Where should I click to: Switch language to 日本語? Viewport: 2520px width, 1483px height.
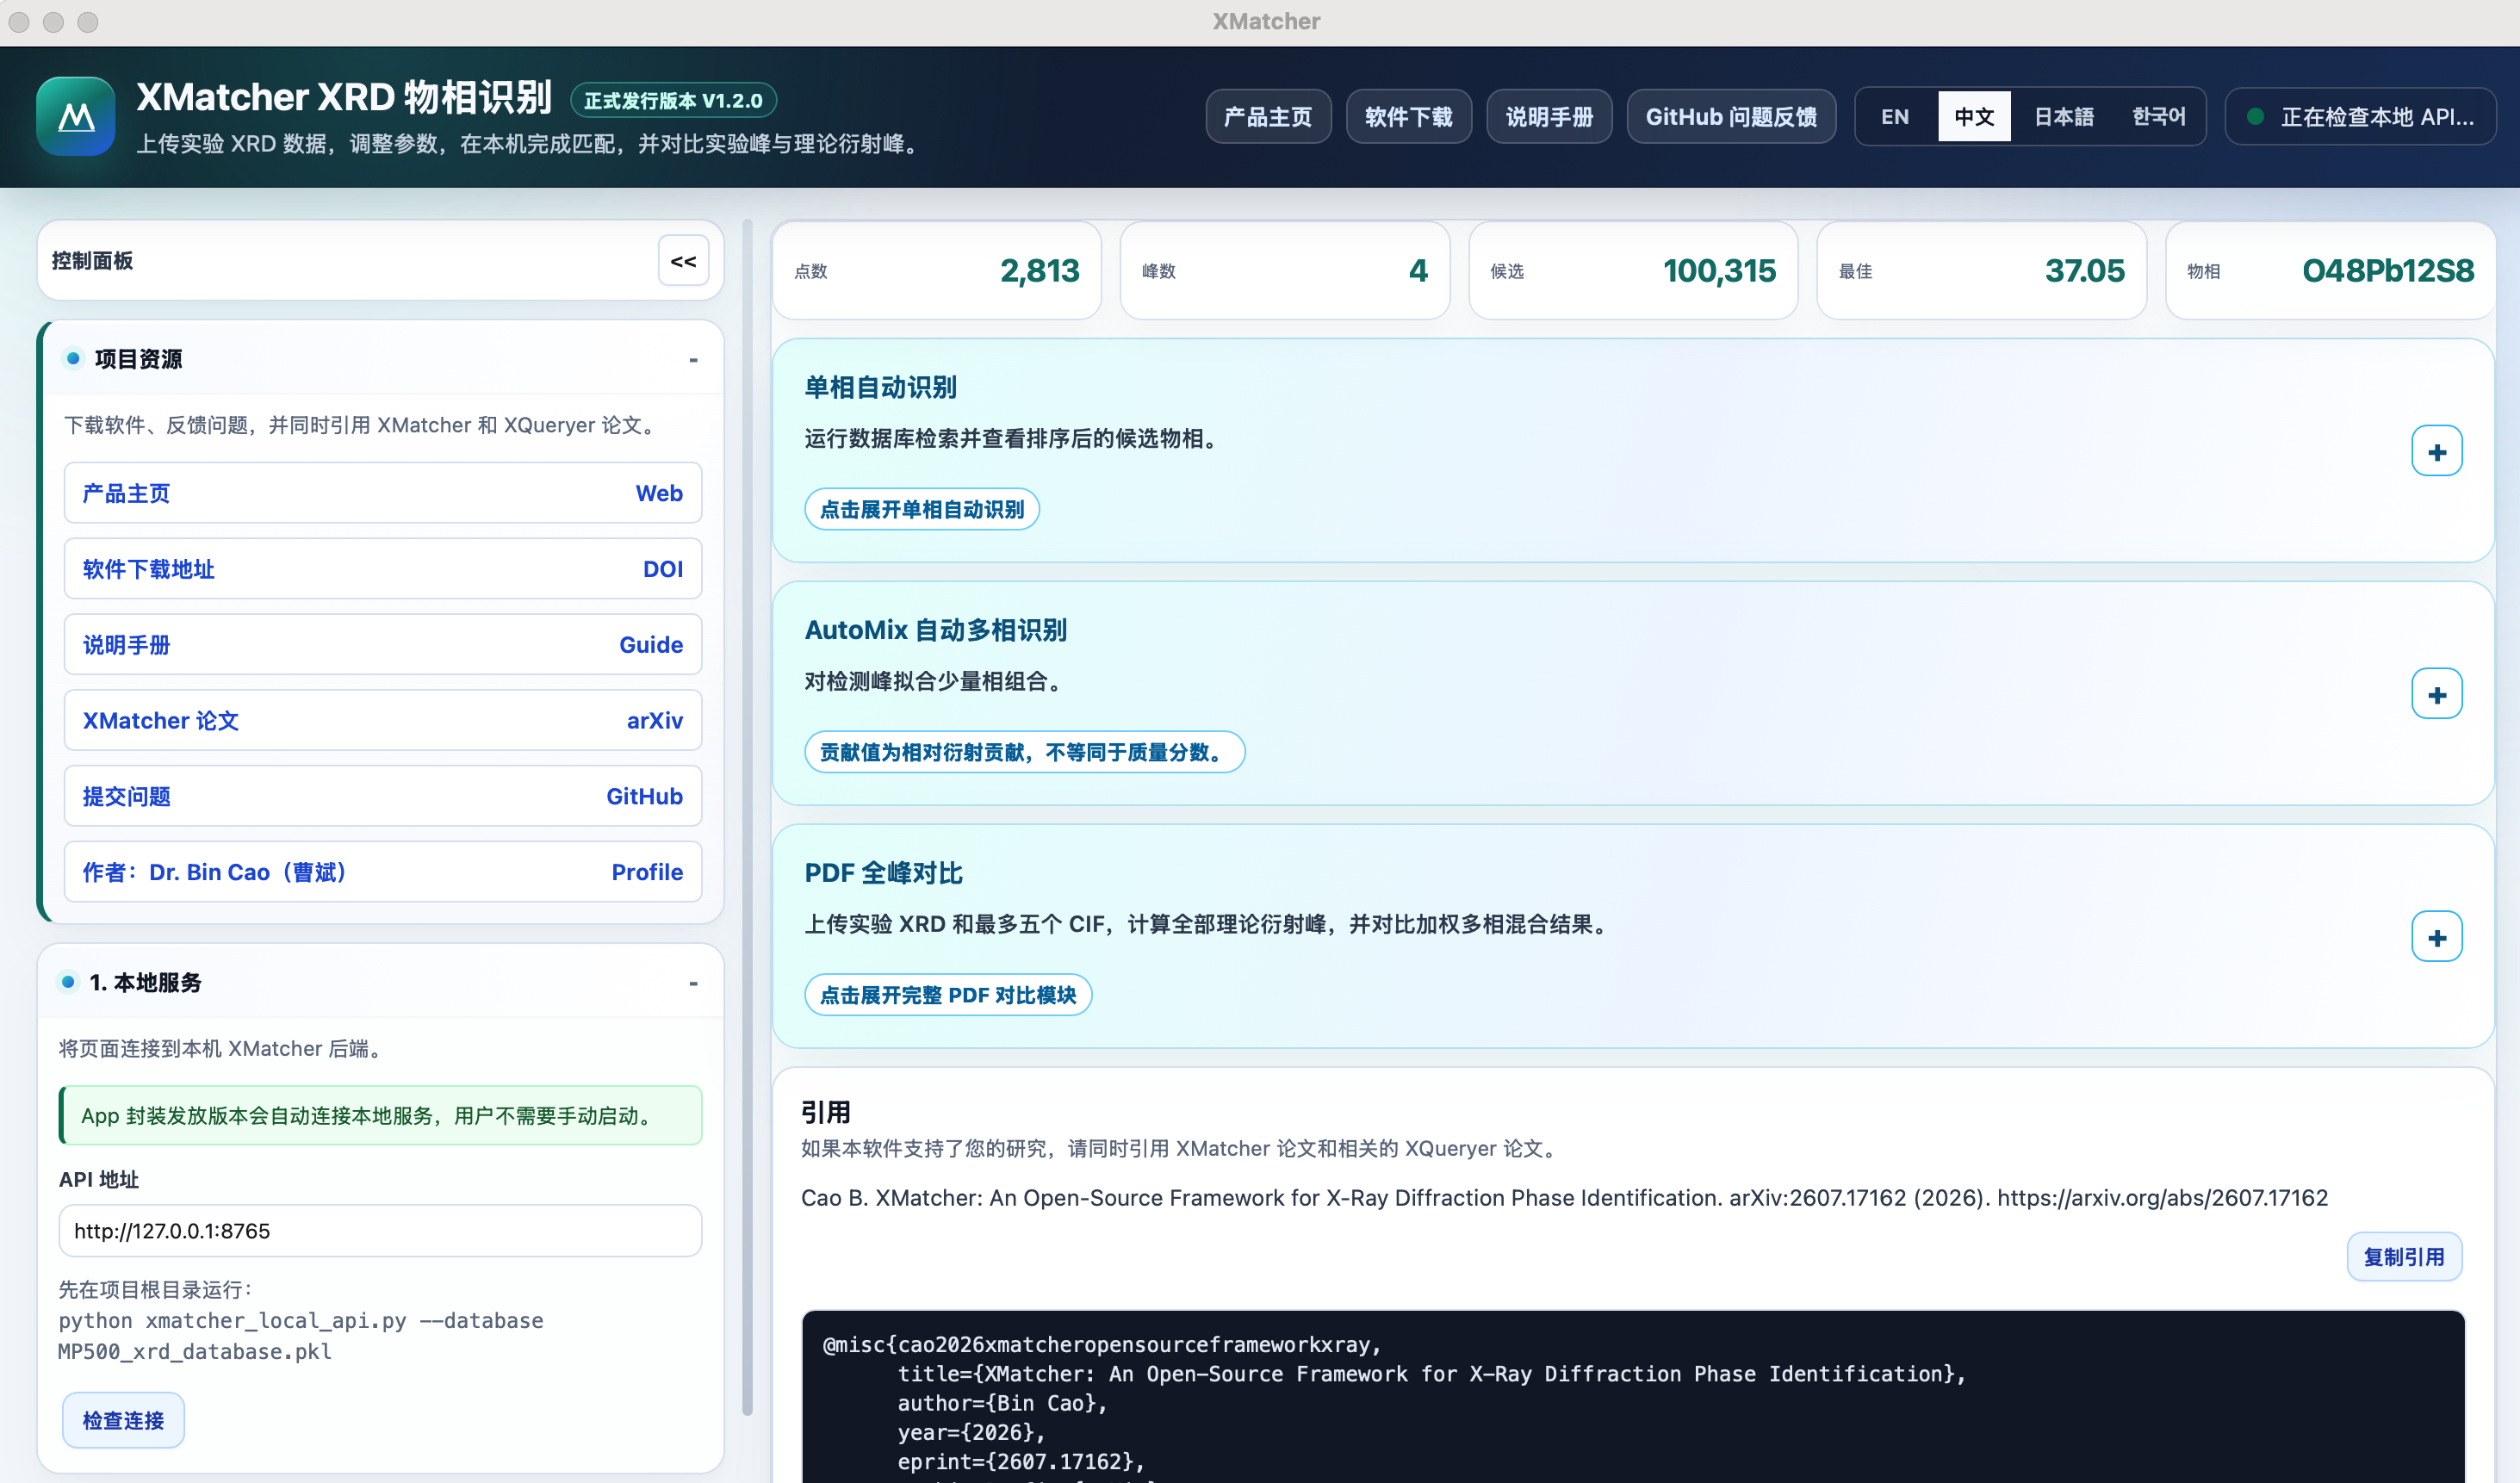coord(2063,117)
